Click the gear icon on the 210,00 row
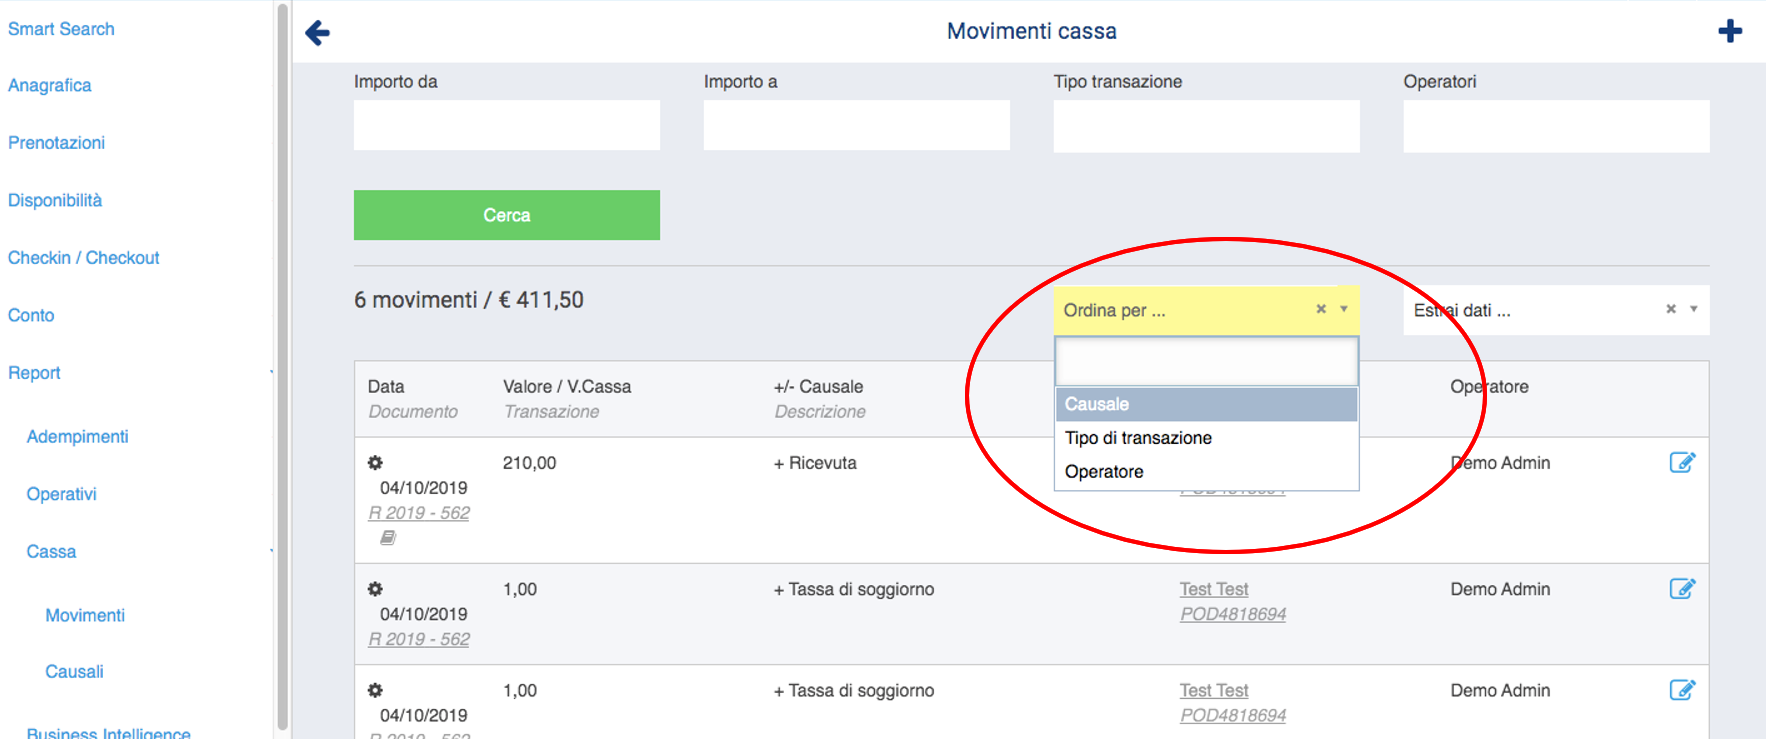The height and width of the screenshot is (739, 1766). tap(375, 463)
